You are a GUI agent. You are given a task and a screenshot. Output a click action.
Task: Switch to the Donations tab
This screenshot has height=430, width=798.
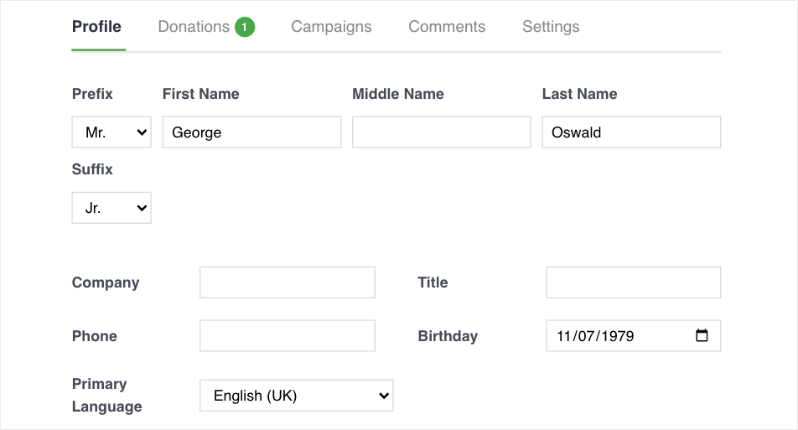coord(194,26)
